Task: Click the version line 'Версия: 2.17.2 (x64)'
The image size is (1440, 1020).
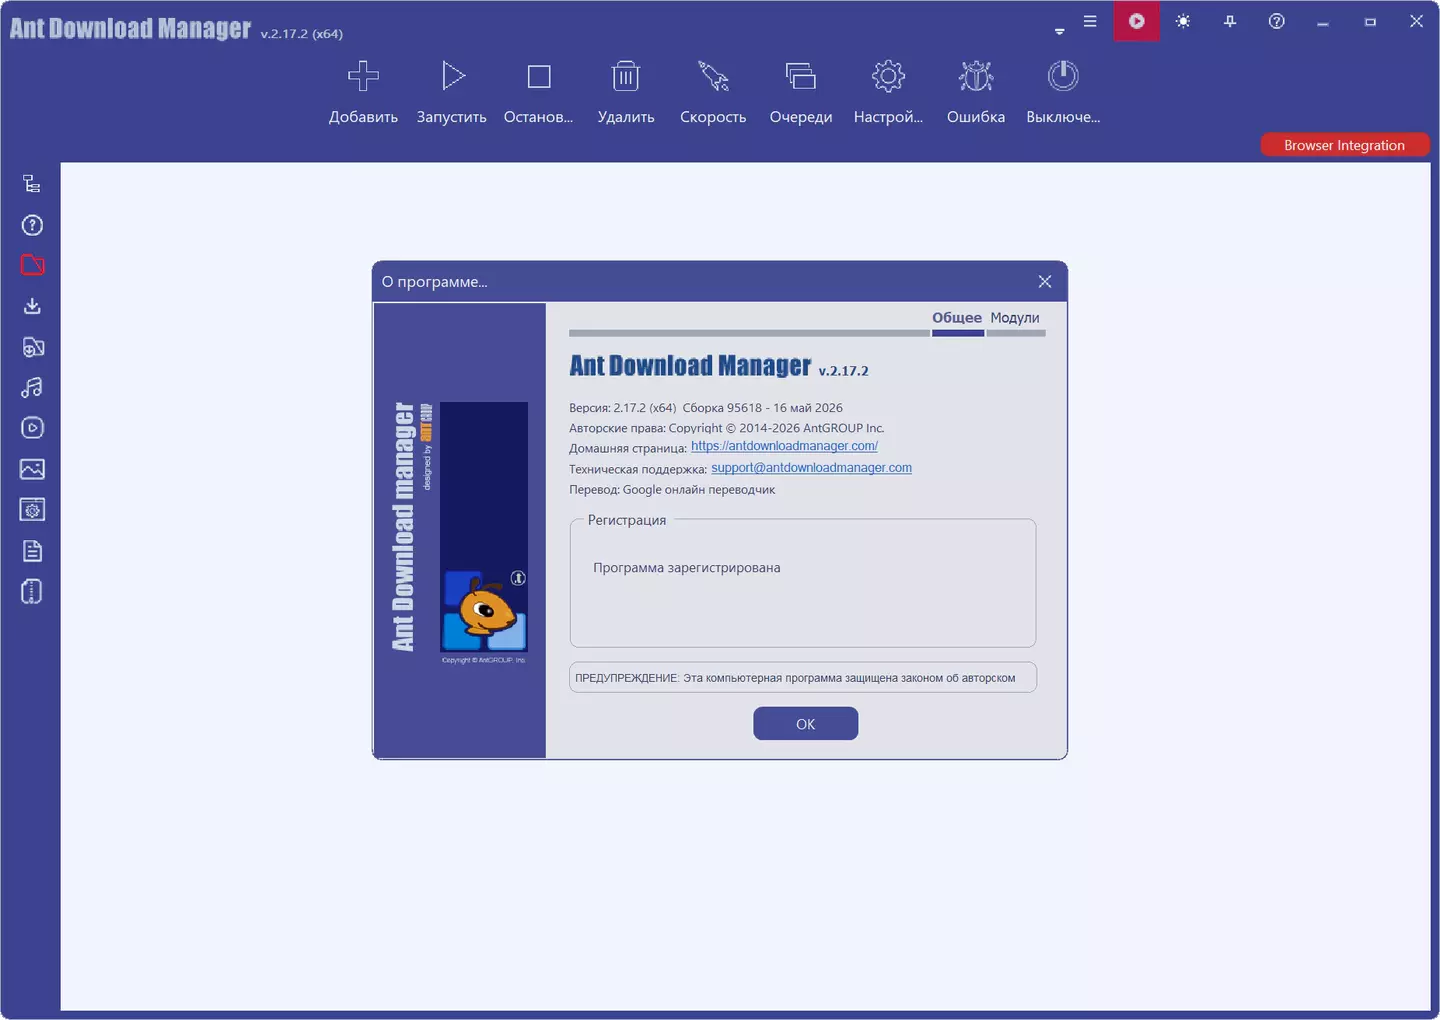Action: [x=623, y=408]
